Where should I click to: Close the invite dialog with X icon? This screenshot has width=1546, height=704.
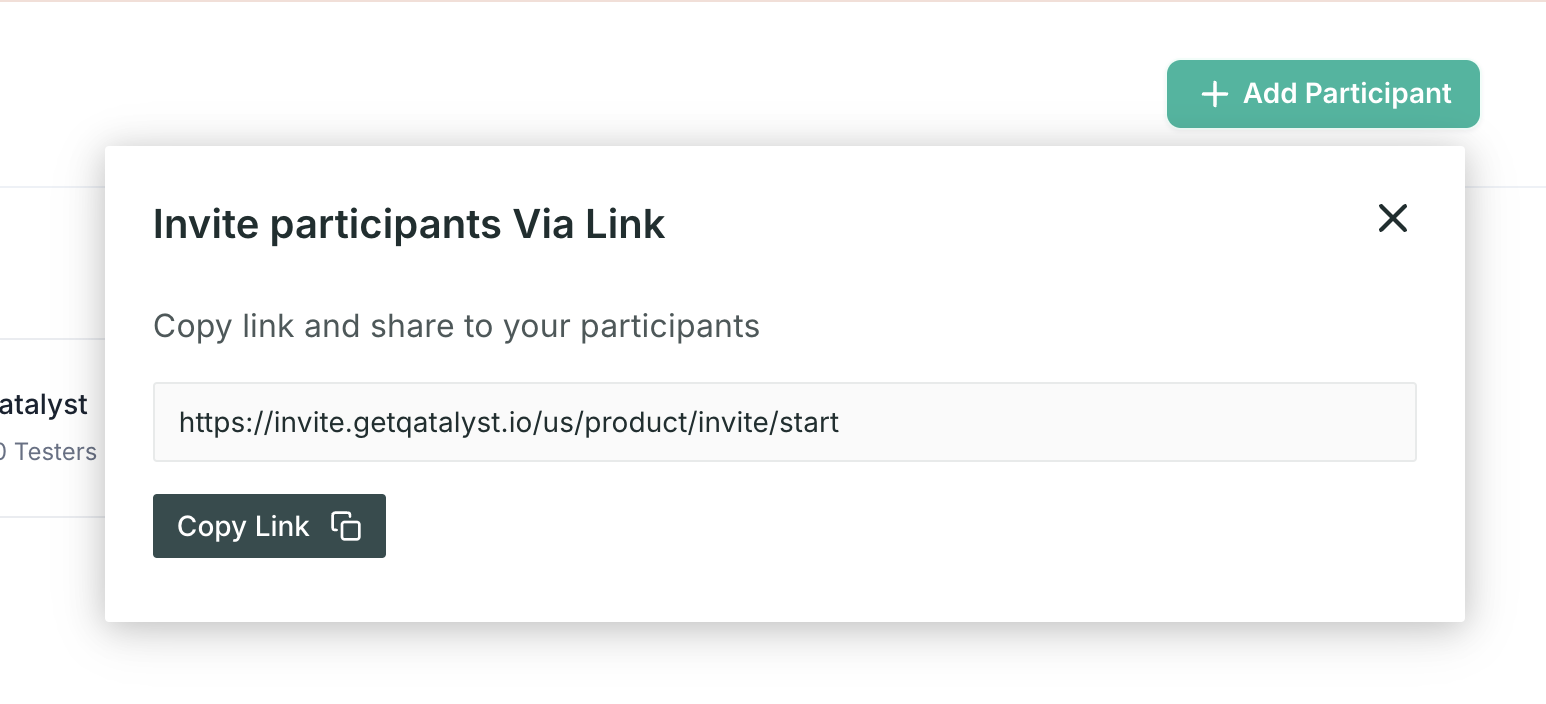coord(1392,218)
